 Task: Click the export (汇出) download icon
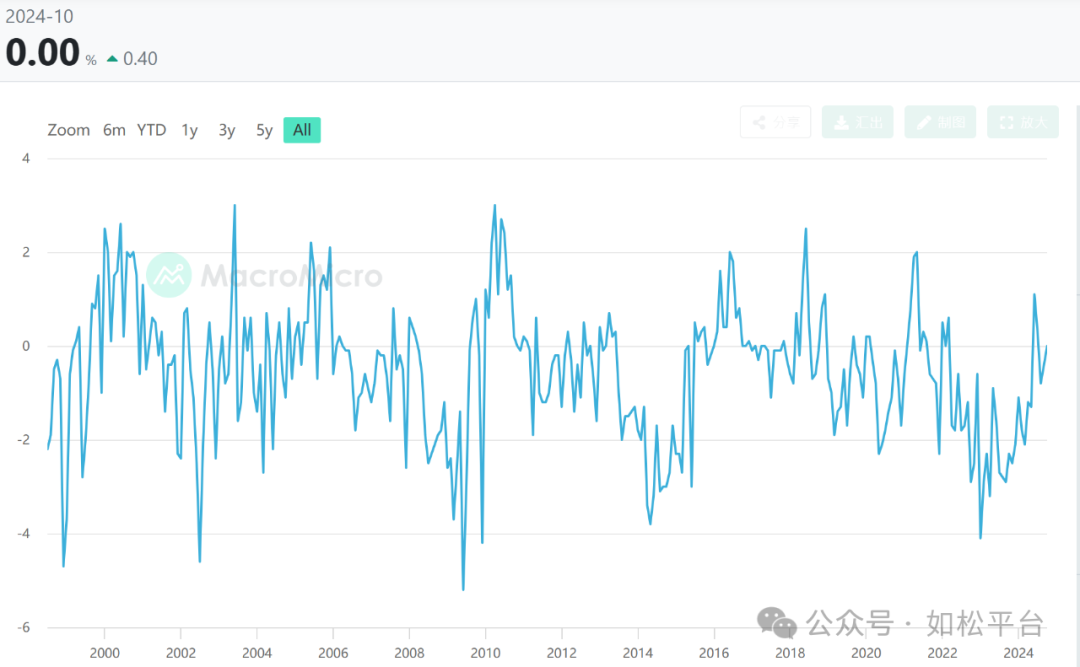[x=842, y=122]
